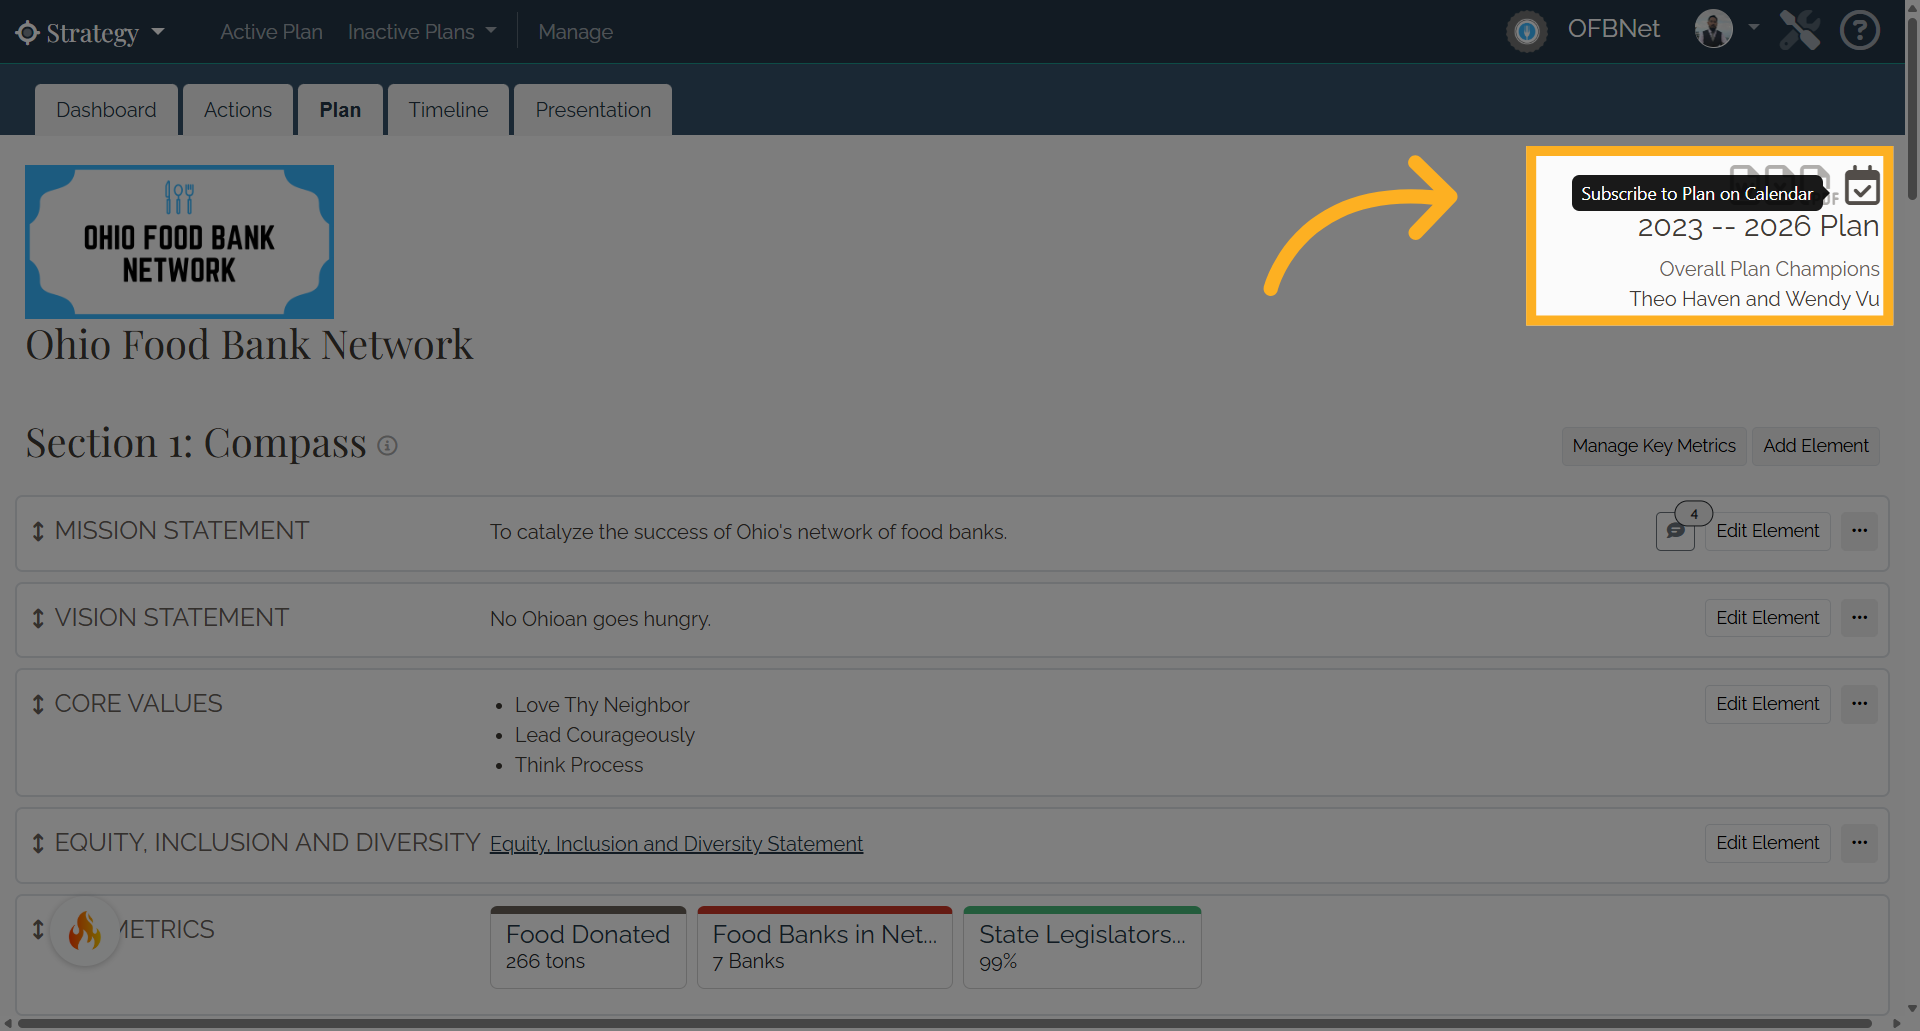Open the user profile avatar menu

click(1713, 29)
